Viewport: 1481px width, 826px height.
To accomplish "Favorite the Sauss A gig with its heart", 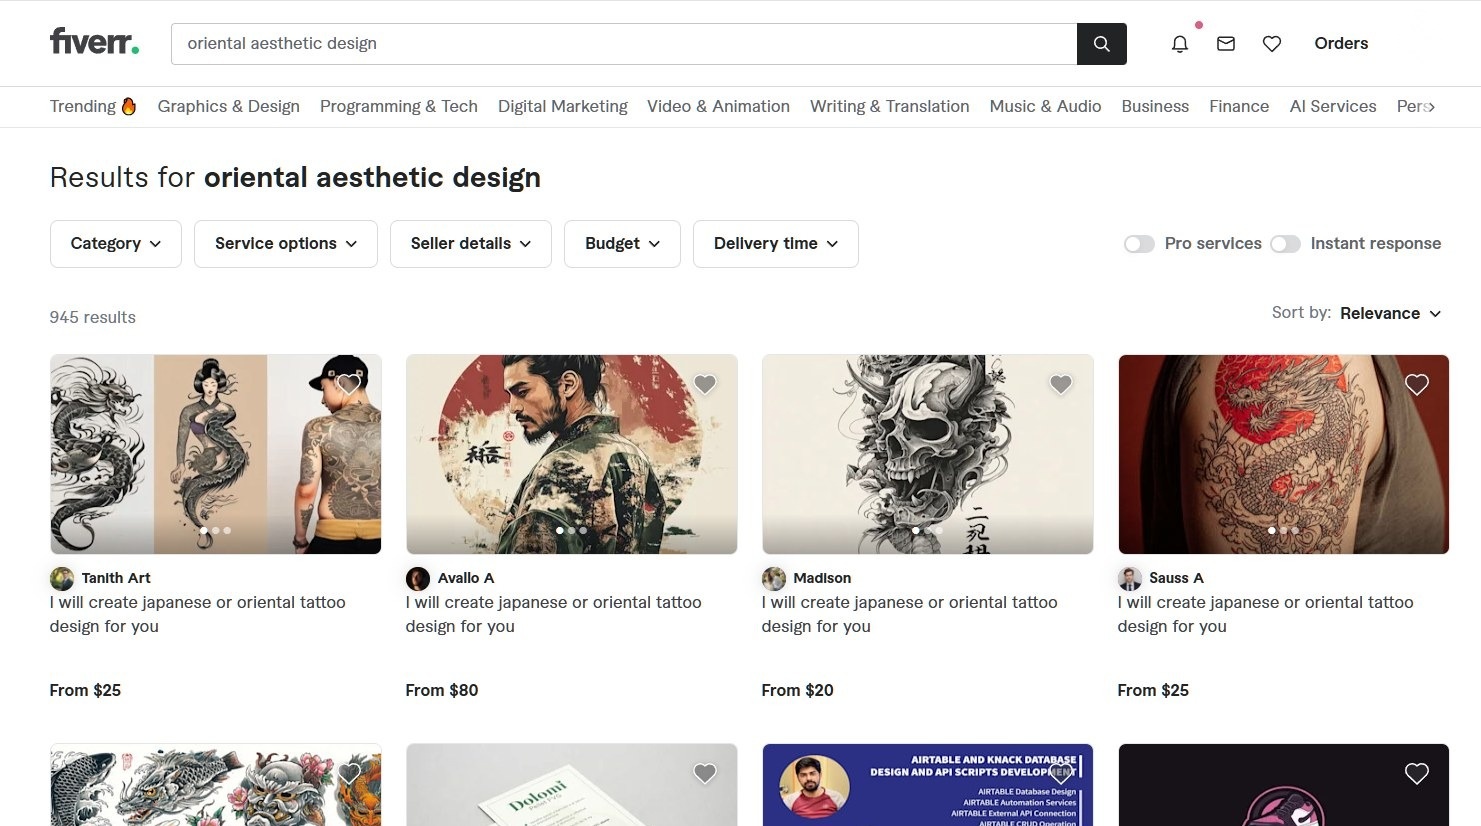I will pos(1417,384).
